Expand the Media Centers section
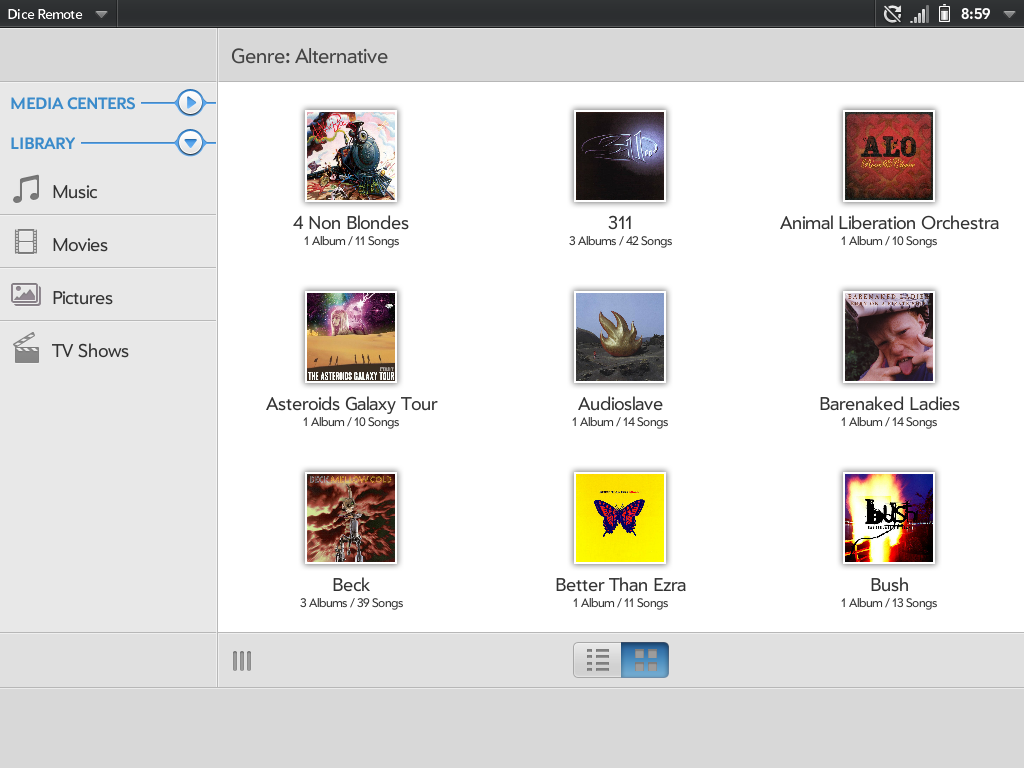1024x768 pixels. point(190,103)
